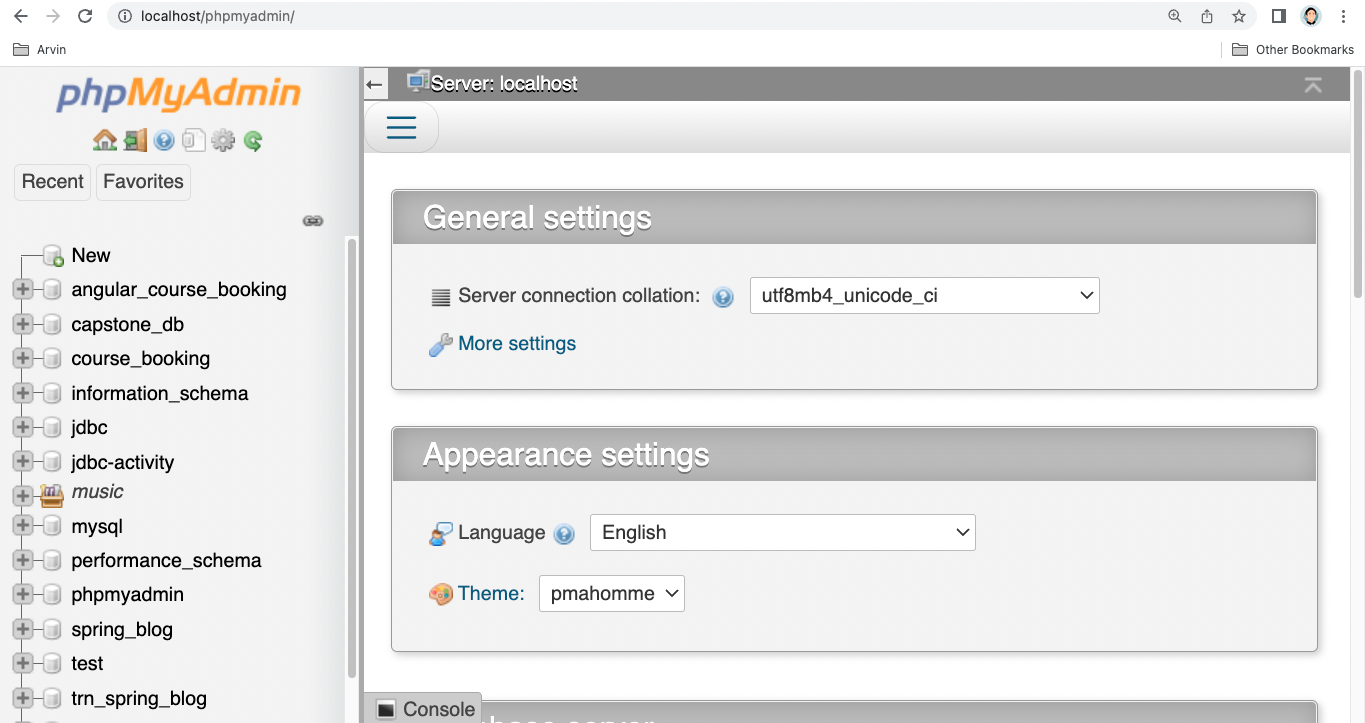This screenshot has width=1365, height=723.
Task: Click the New database icon
Action: click(53, 257)
